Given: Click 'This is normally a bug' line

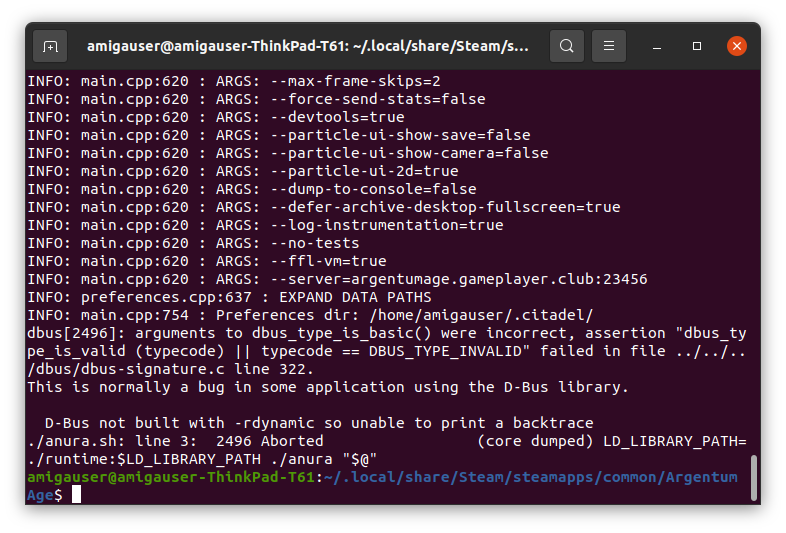Looking at the screenshot, I should point(328,388).
